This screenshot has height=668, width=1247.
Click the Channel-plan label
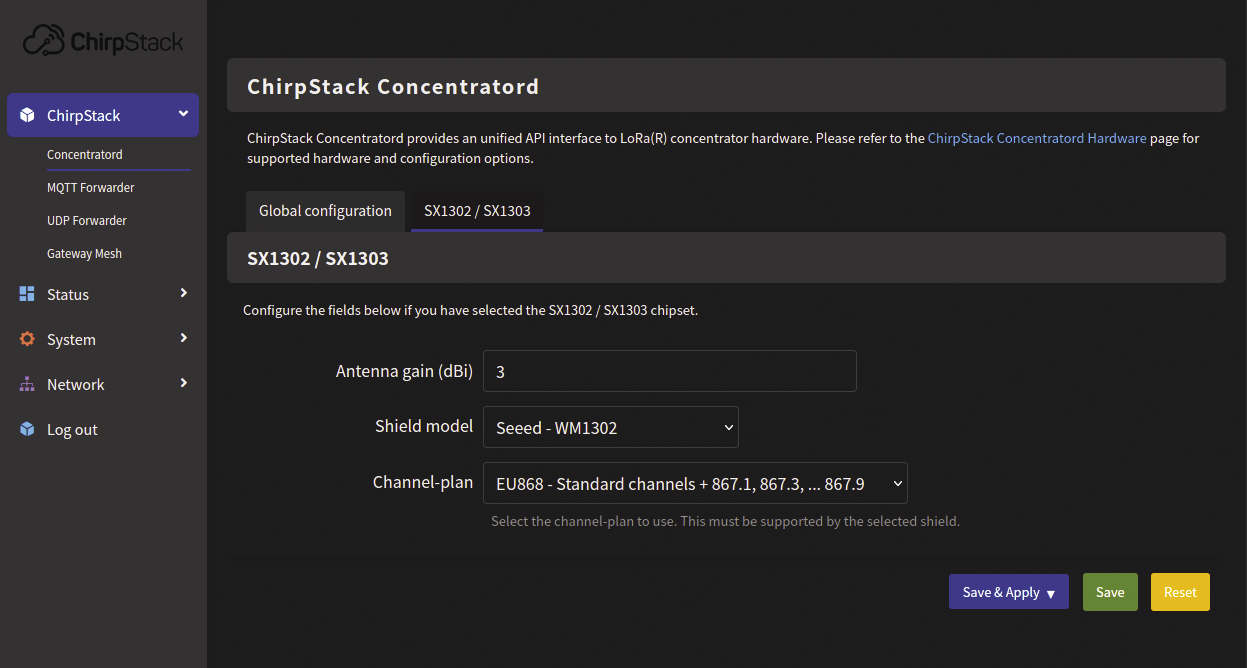click(x=423, y=482)
